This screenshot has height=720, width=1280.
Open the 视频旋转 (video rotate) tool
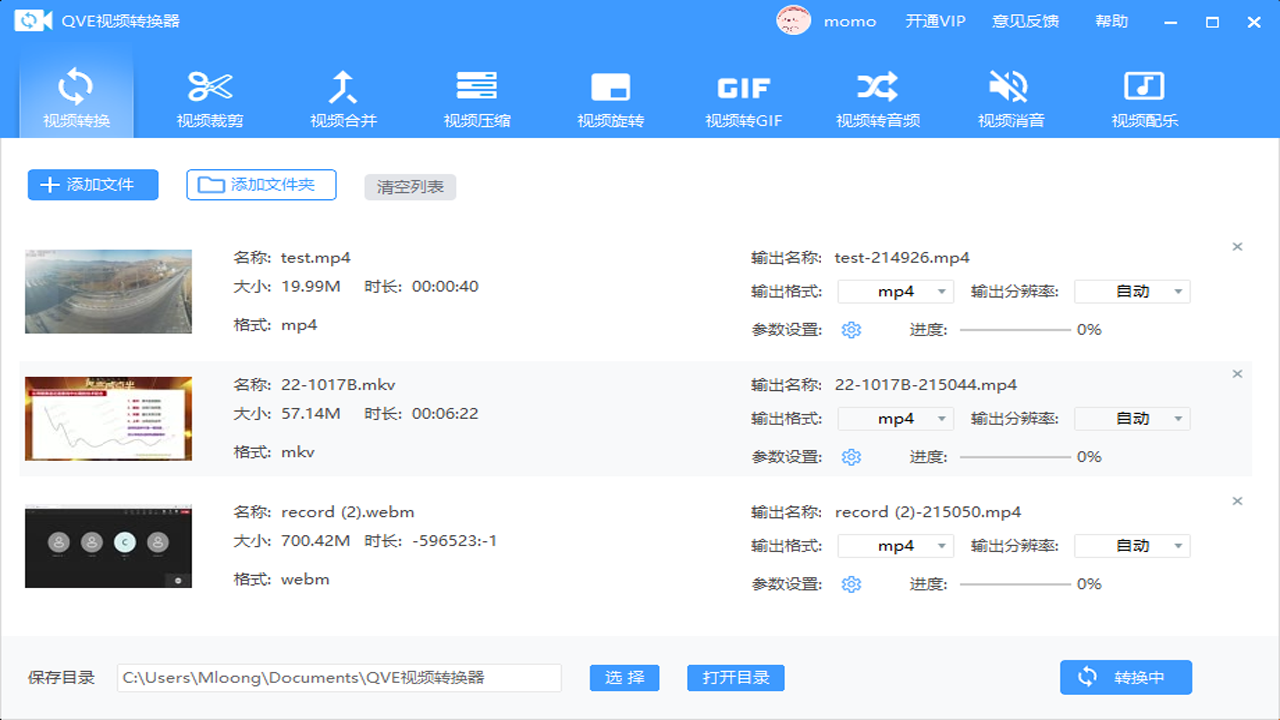point(610,95)
